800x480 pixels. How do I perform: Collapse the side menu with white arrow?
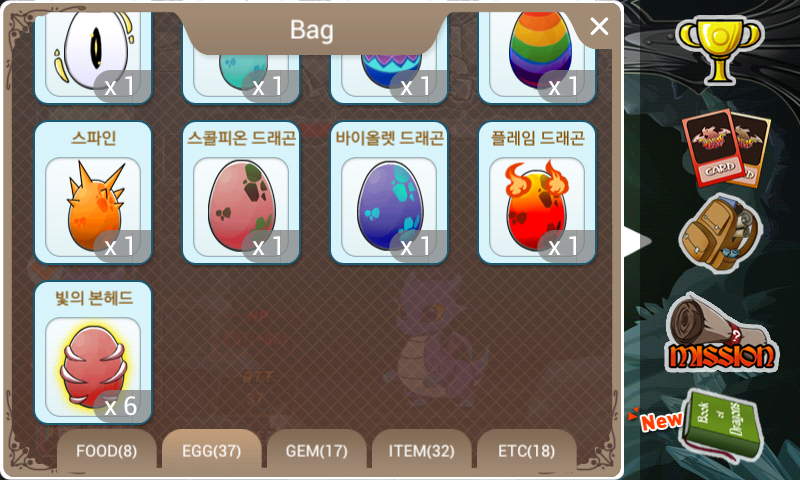[x=637, y=241]
